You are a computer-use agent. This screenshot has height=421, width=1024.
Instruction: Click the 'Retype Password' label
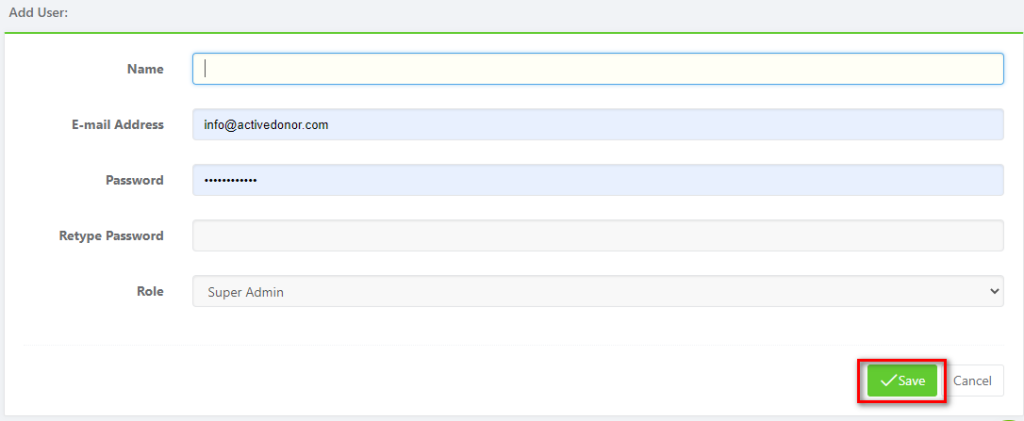[111, 236]
